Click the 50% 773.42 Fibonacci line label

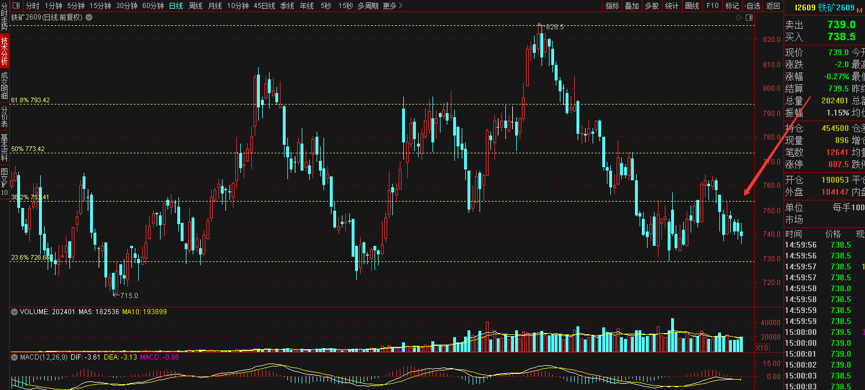coord(29,149)
